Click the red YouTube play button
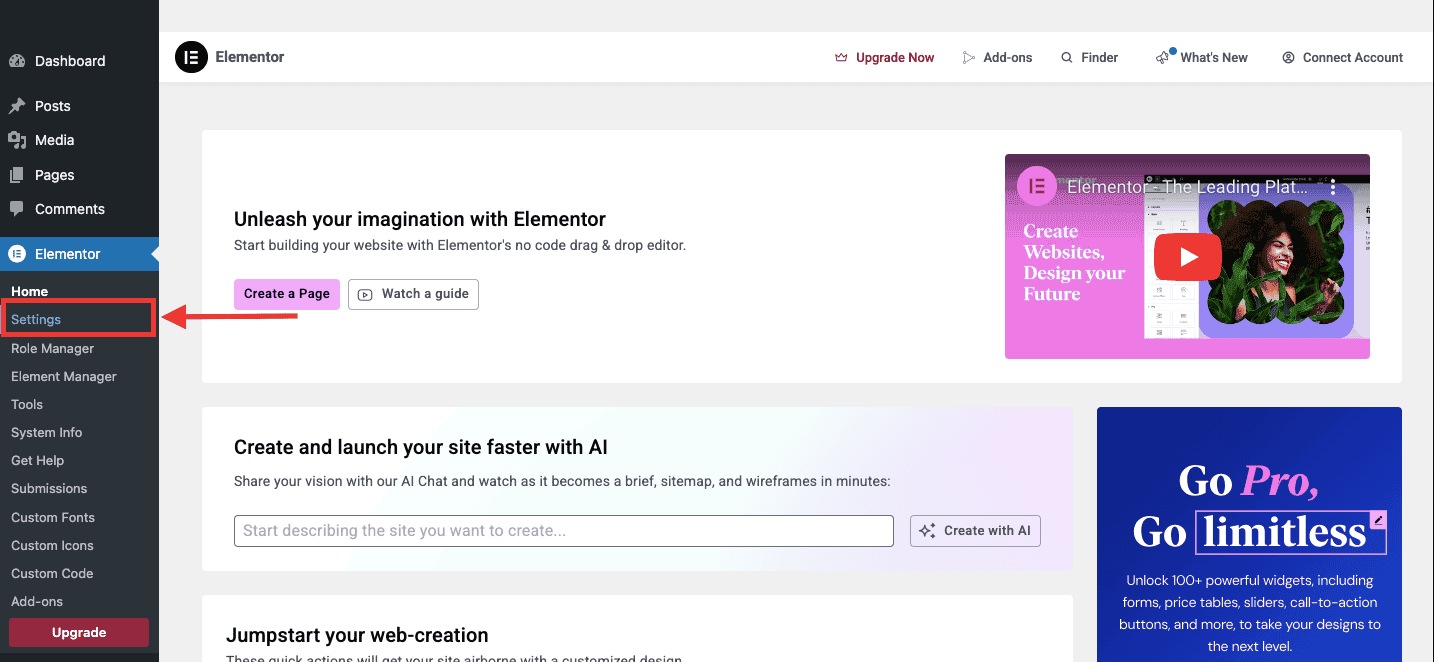1434x662 pixels. 1188,257
